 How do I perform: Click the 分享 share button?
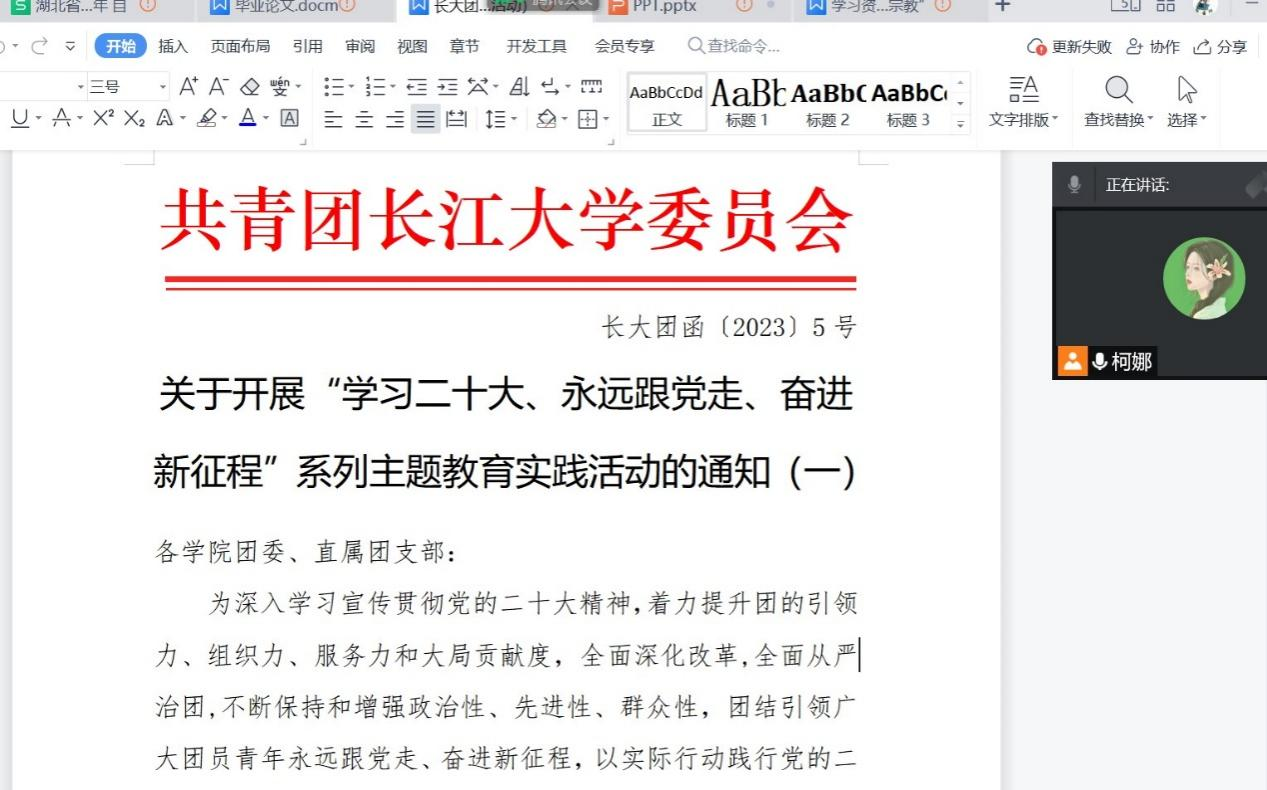point(1221,47)
